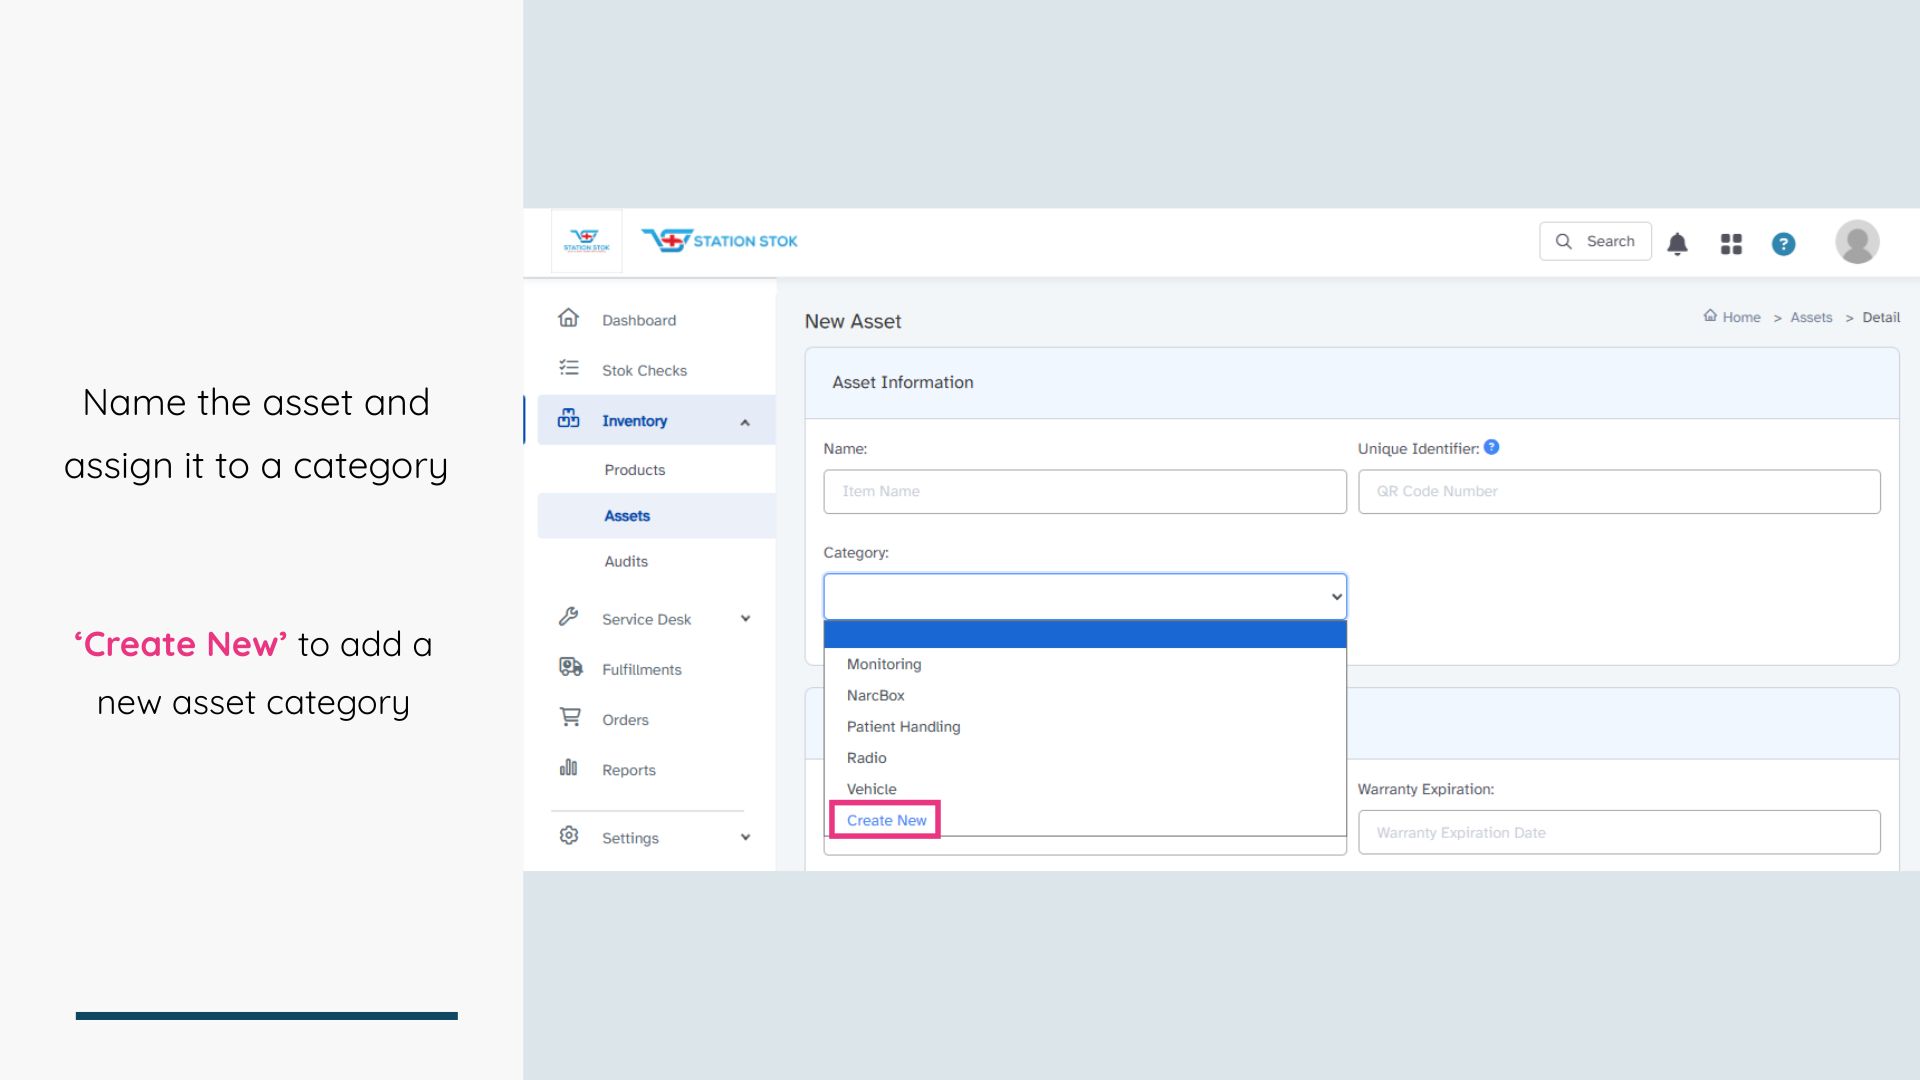Open the apps grid icon

[1731, 243]
